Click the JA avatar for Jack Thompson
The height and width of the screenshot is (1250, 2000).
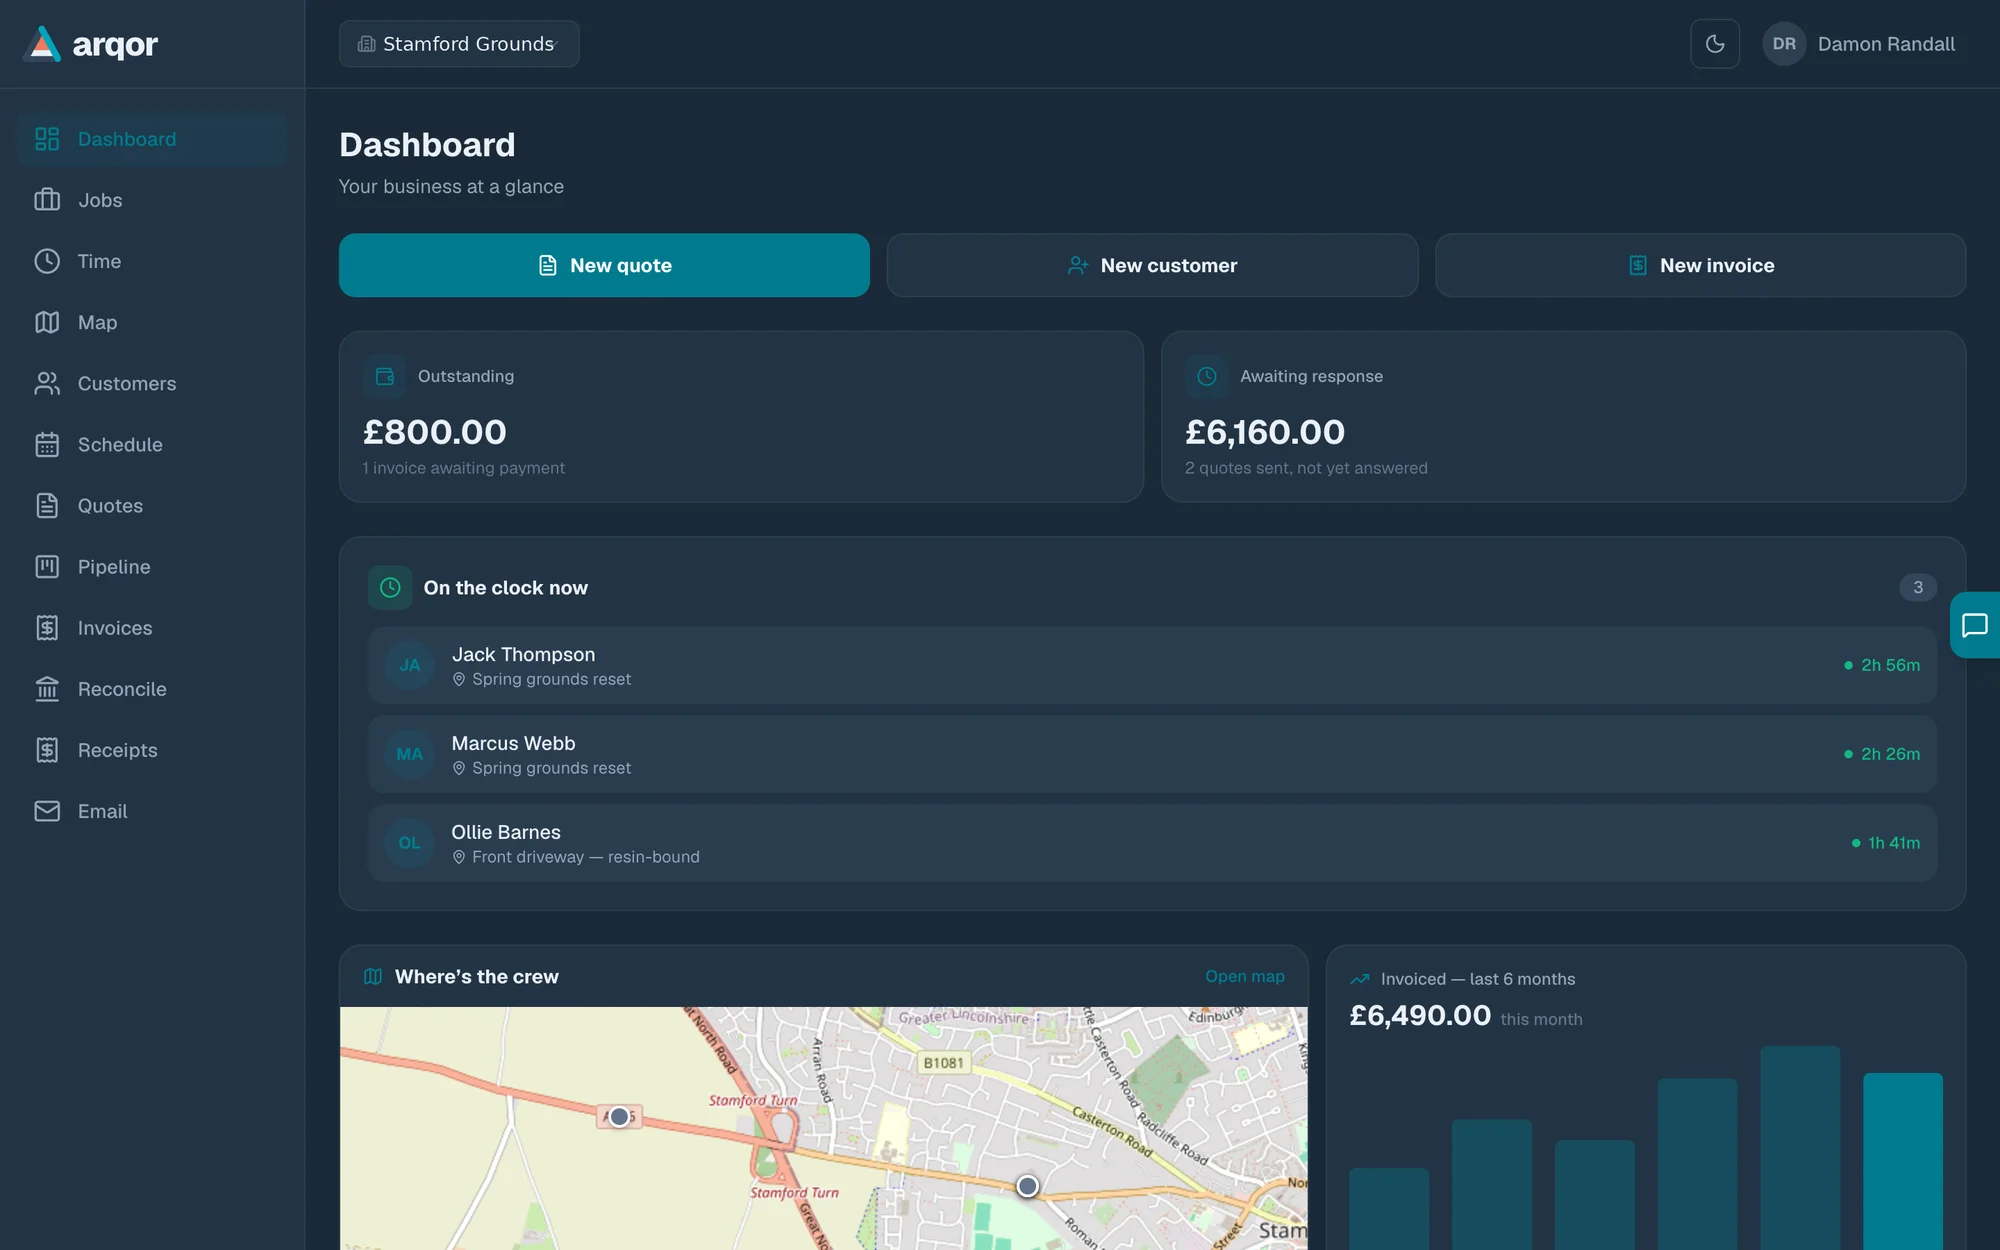coord(410,665)
